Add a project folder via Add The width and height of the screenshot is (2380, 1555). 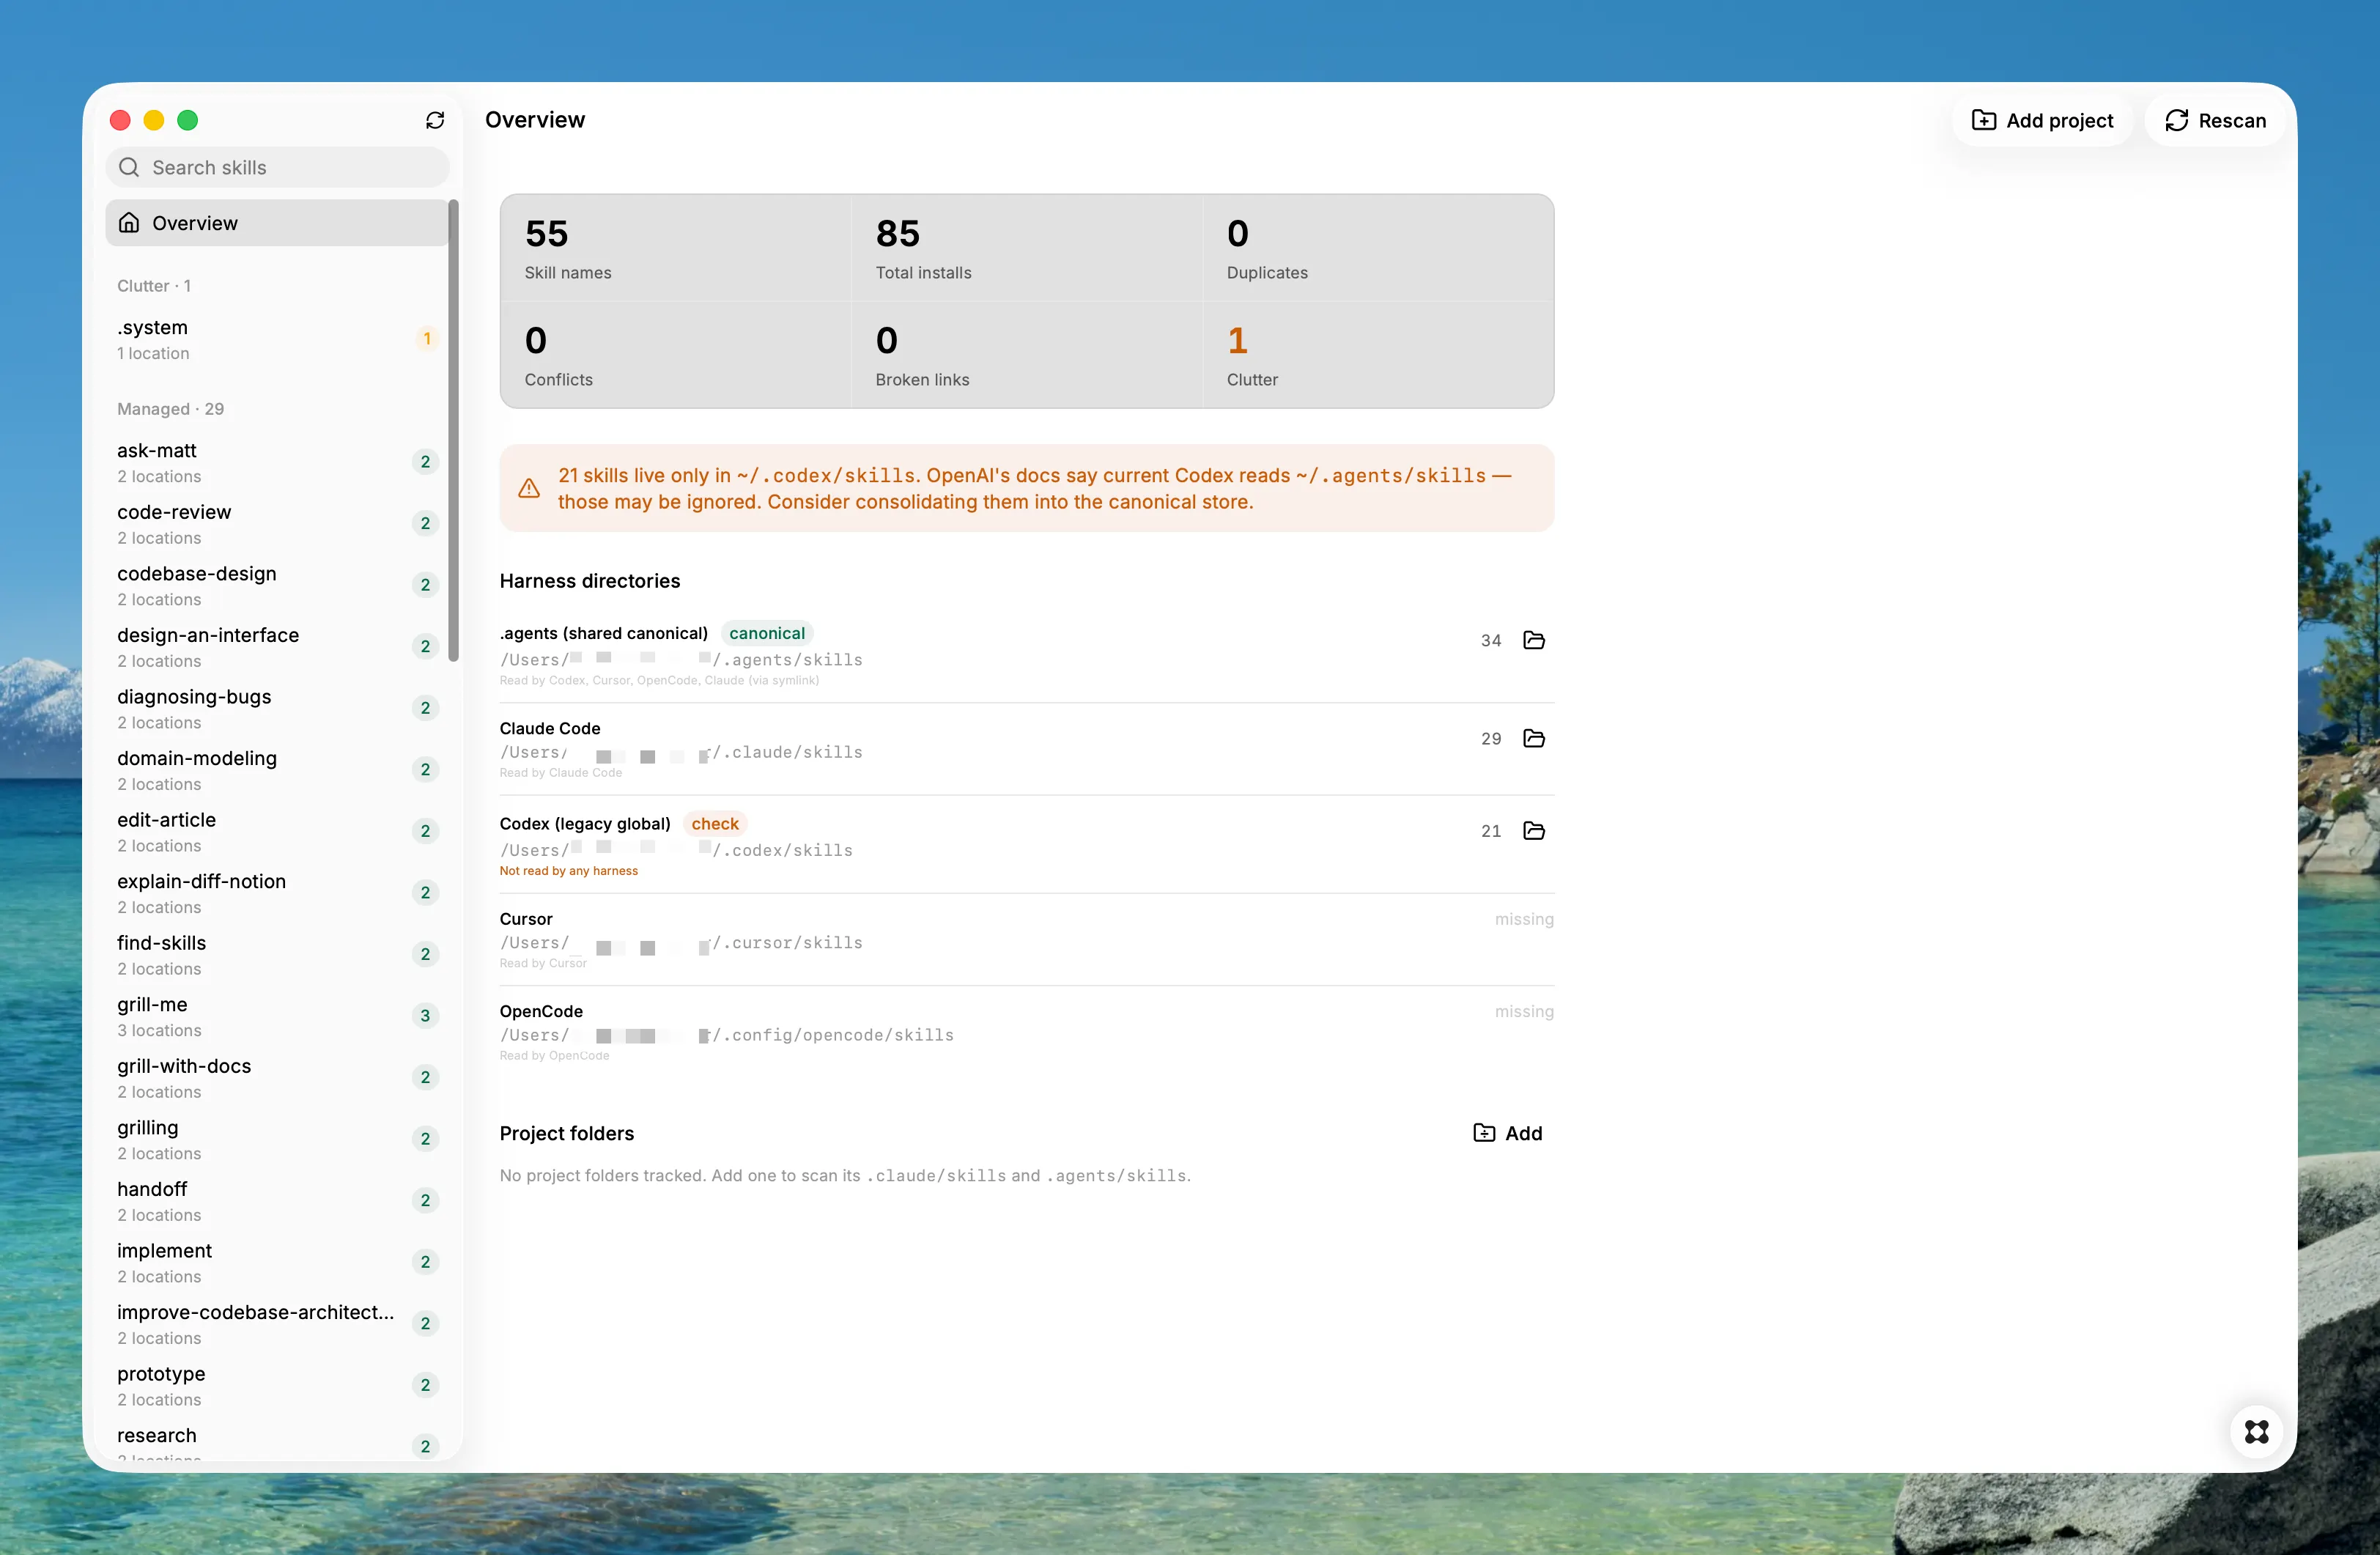1508,1133
